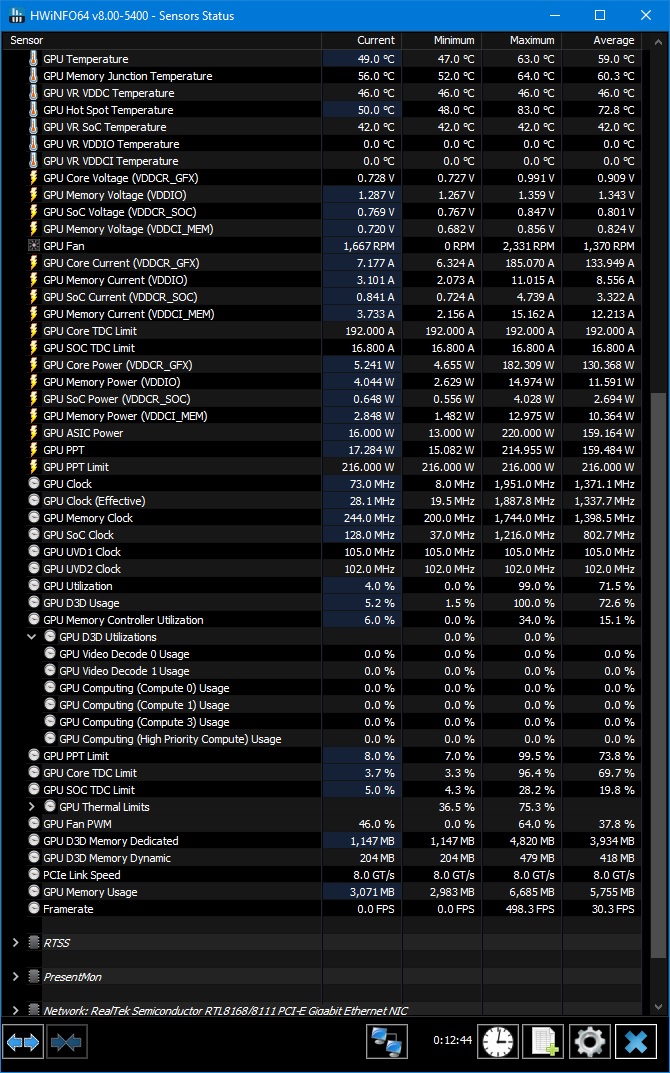Collapse the GPU D3D Utilizations group
670x1073 pixels.
[31, 636]
